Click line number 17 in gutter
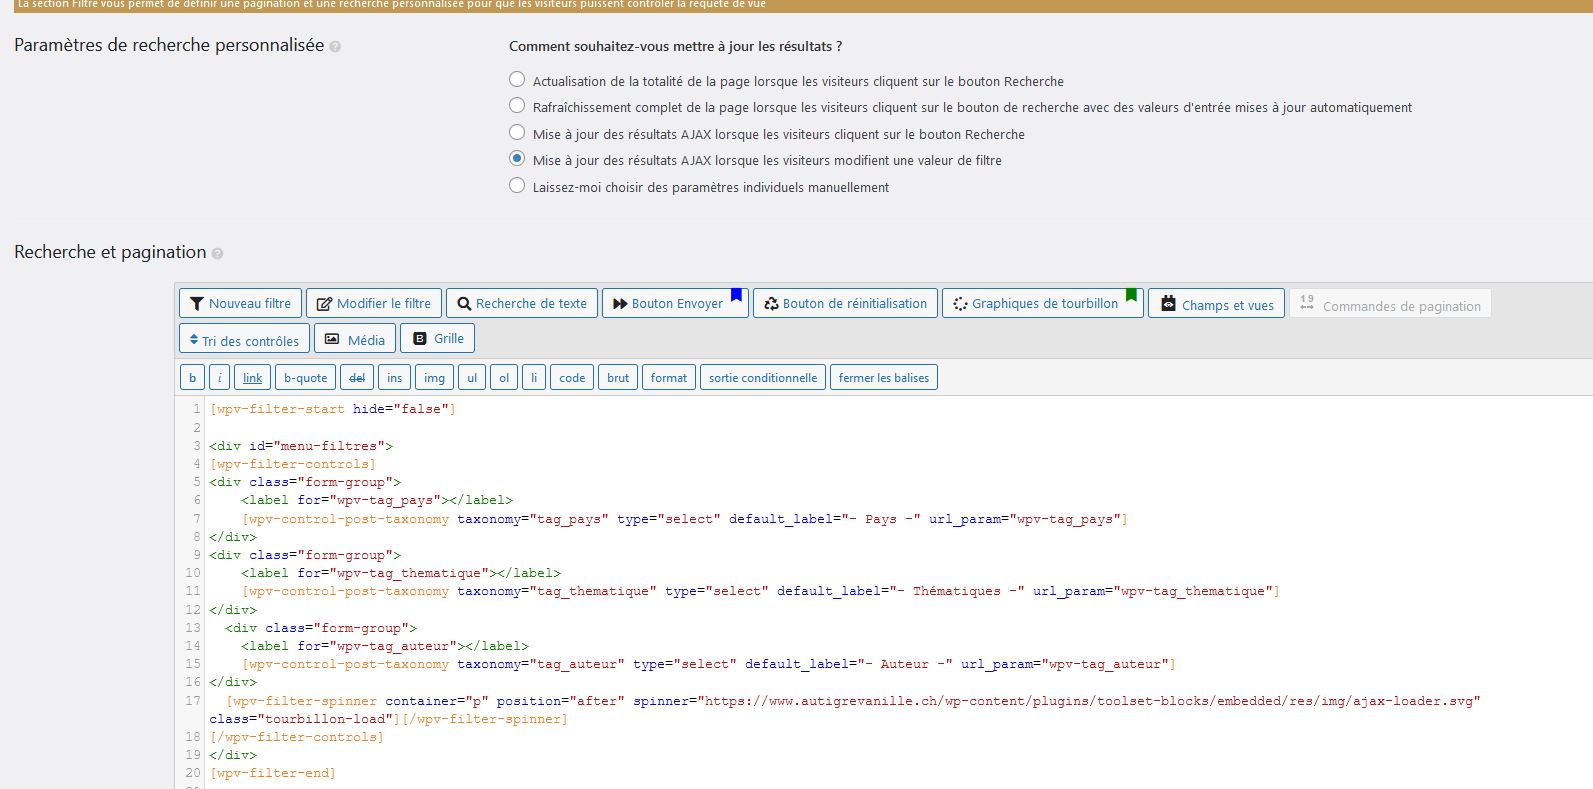This screenshot has height=789, width=1593. point(193,701)
